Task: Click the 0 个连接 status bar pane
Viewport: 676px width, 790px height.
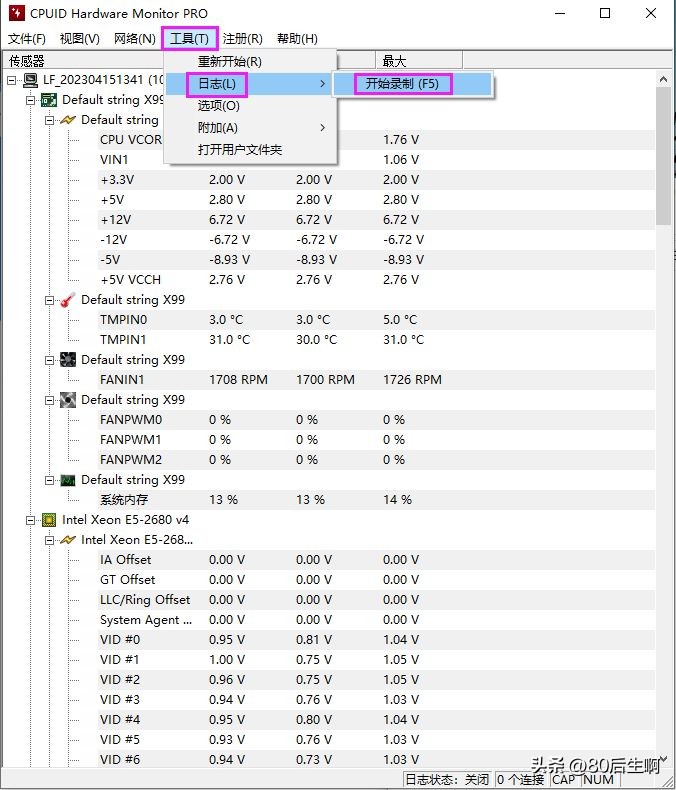Action: coord(520,779)
